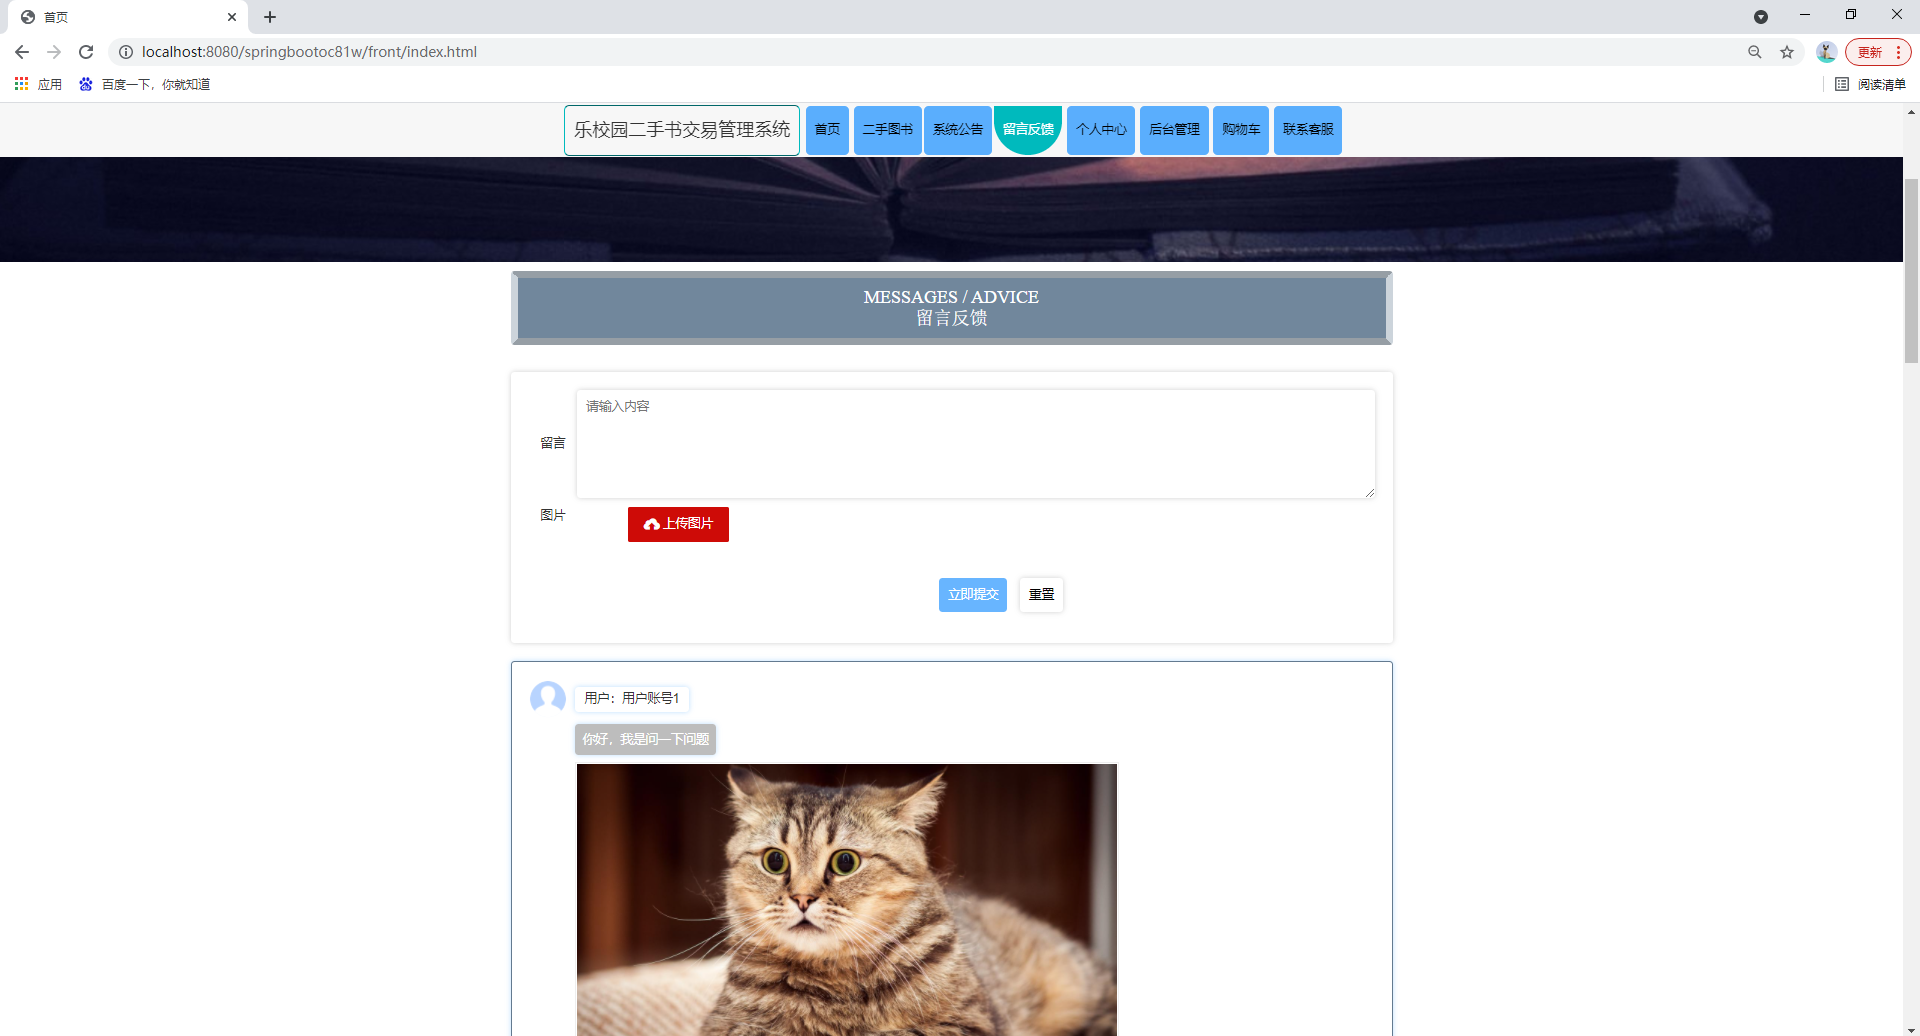1920x1036 pixels.
Task: Close the 首页 browser tab
Action: (232, 17)
